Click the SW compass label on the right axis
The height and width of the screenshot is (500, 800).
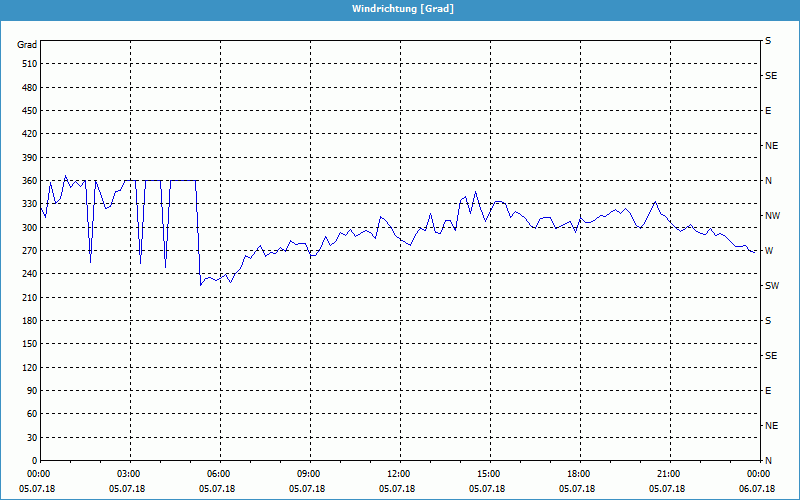point(771,286)
